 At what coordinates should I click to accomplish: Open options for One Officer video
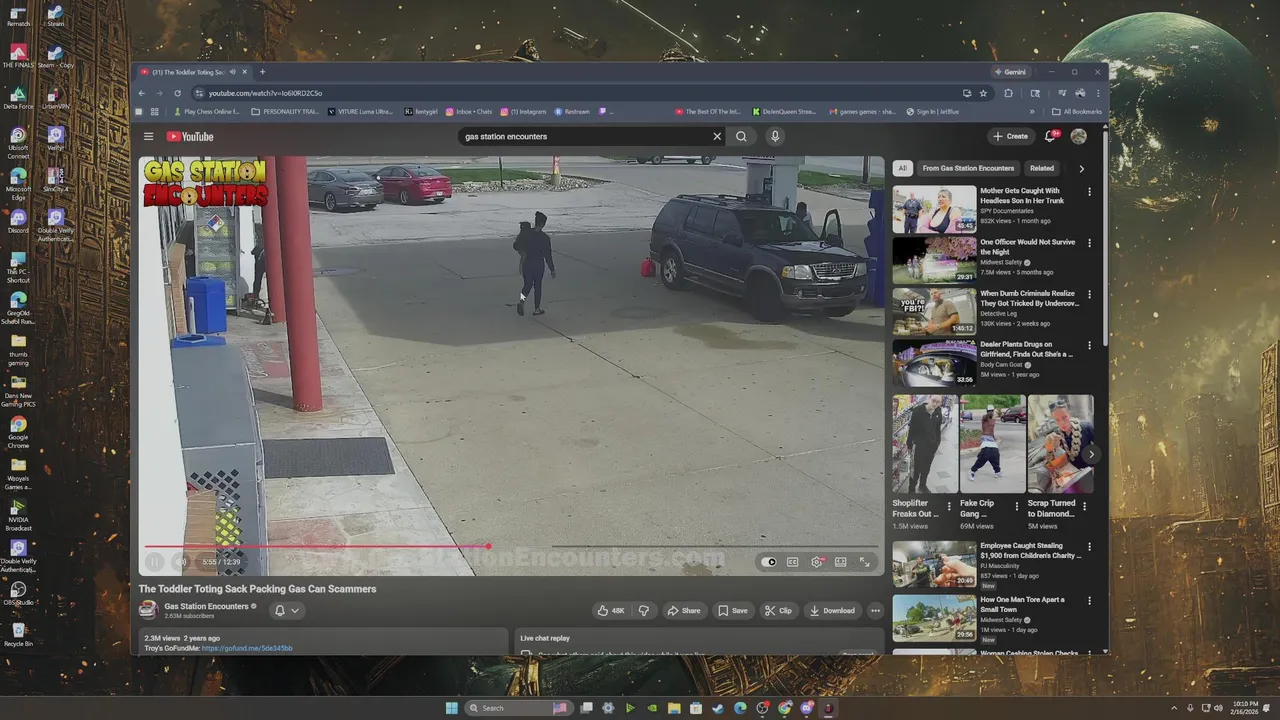[1090, 243]
